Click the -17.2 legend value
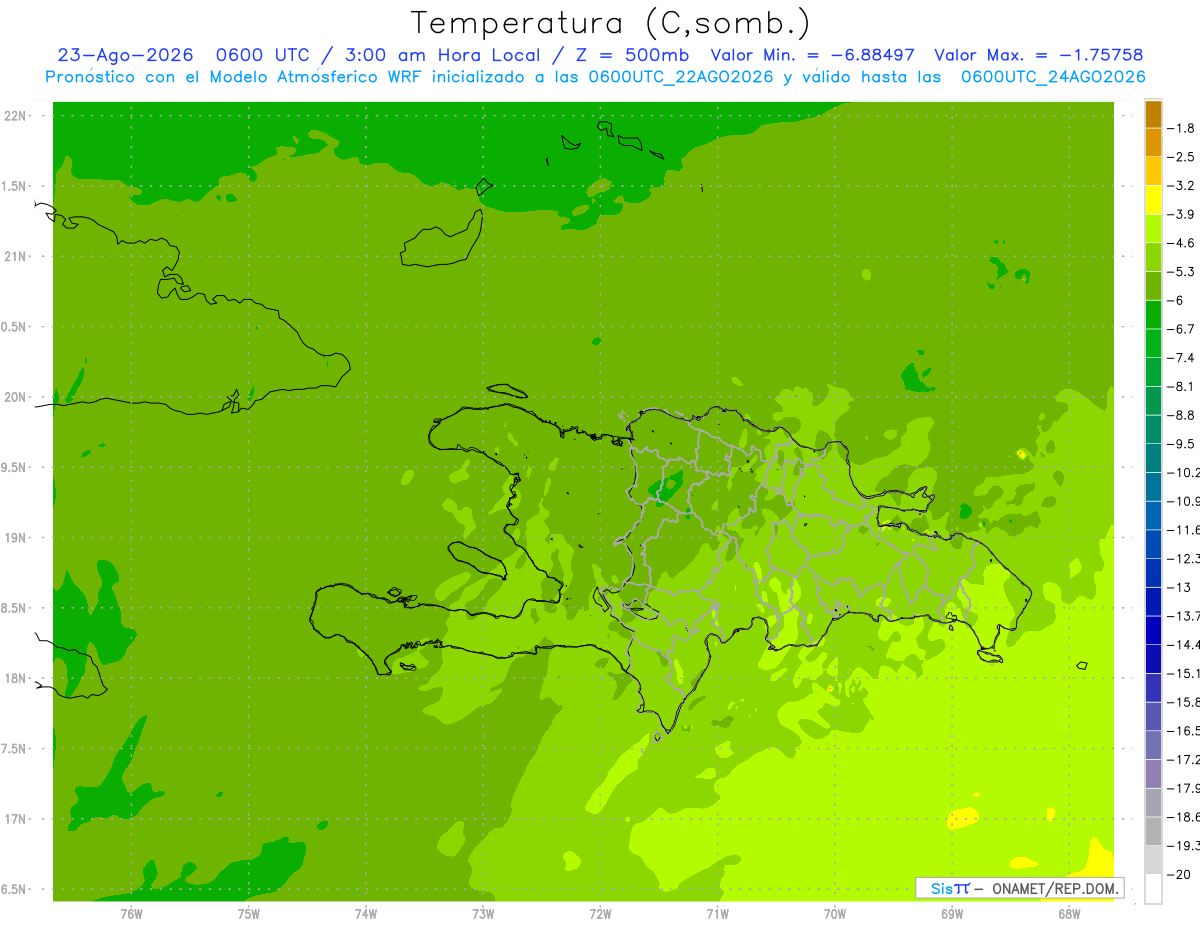The width and height of the screenshot is (1200, 927). tap(1183, 760)
